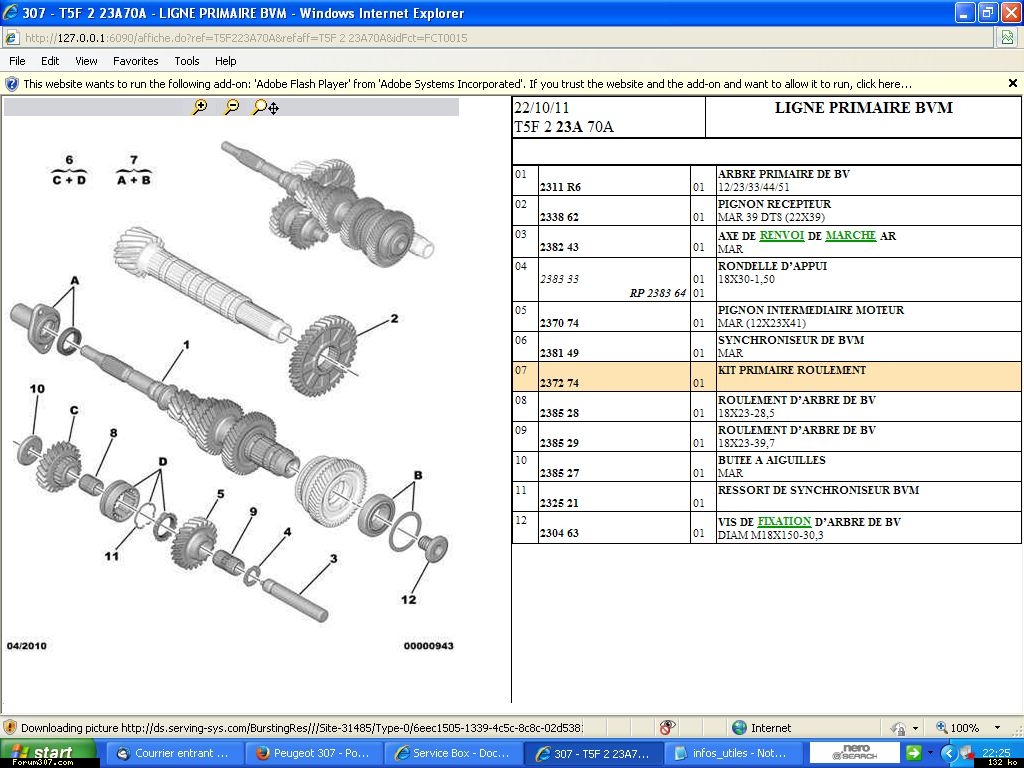Switch to Service Box taskbar window
This screenshot has width=1024, height=768.
point(452,753)
